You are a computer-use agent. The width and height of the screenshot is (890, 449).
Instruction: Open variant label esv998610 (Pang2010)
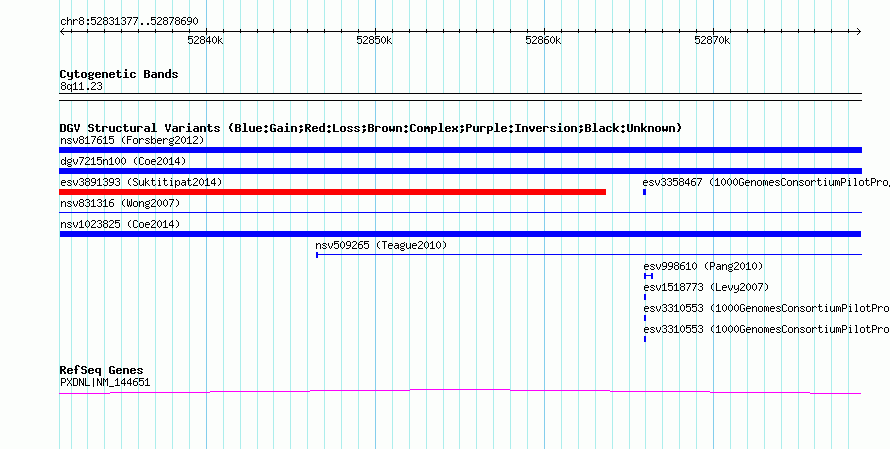pos(703,266)
